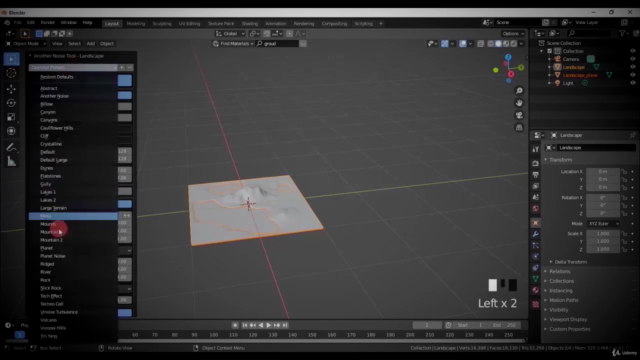This screenshot has width=640, height=360.
Task: Click the timeline play button
Action: pos(269,325)
